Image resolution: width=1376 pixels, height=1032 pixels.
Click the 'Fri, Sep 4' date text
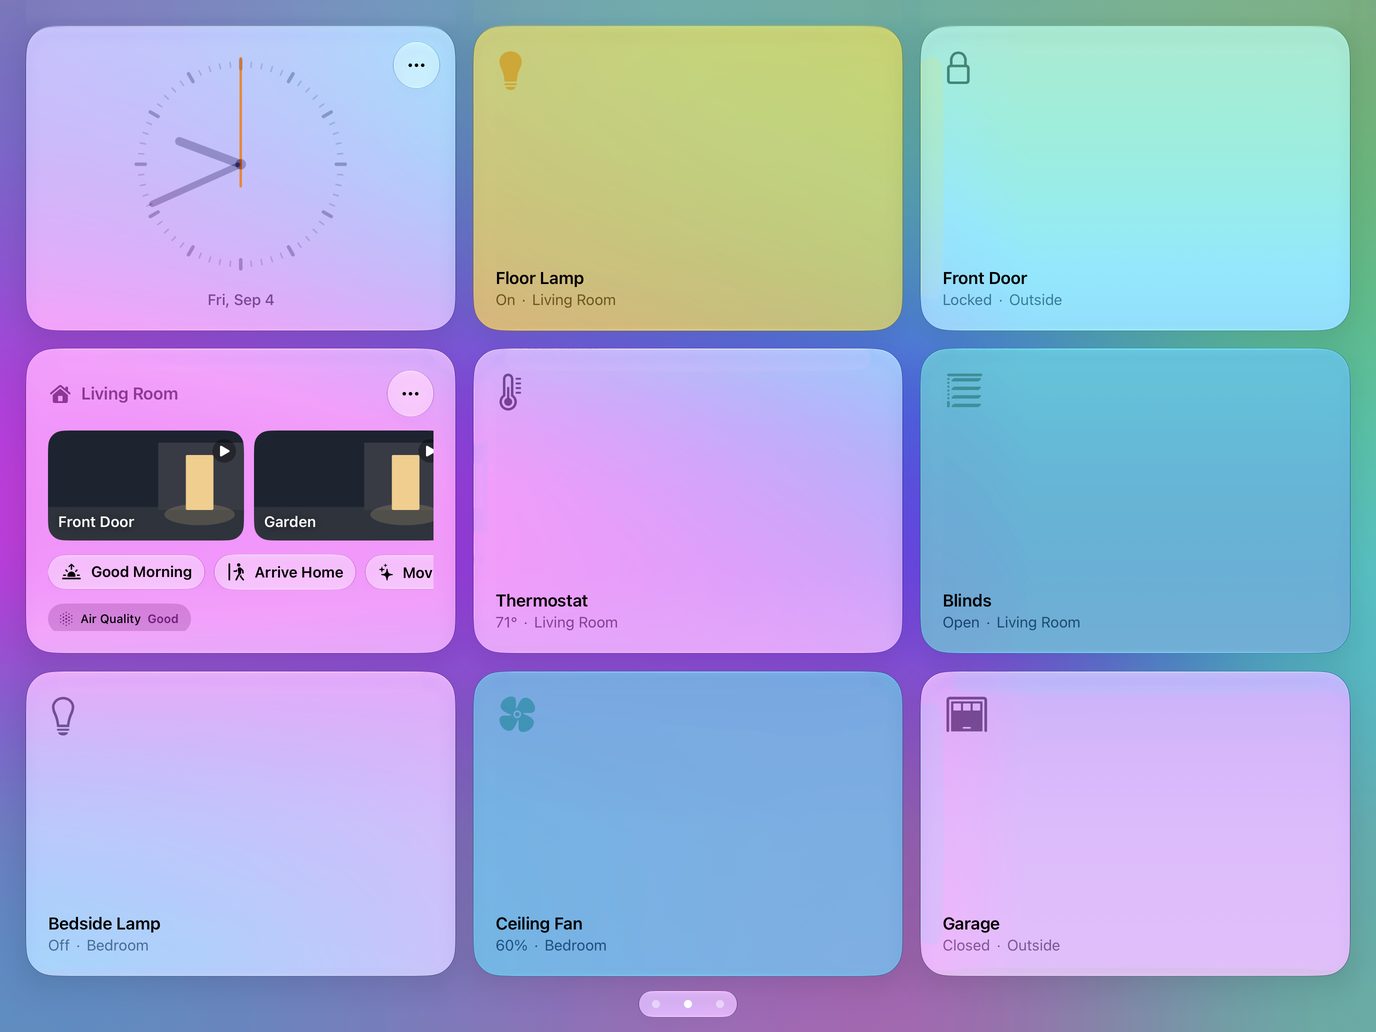(x=241, y=300)
